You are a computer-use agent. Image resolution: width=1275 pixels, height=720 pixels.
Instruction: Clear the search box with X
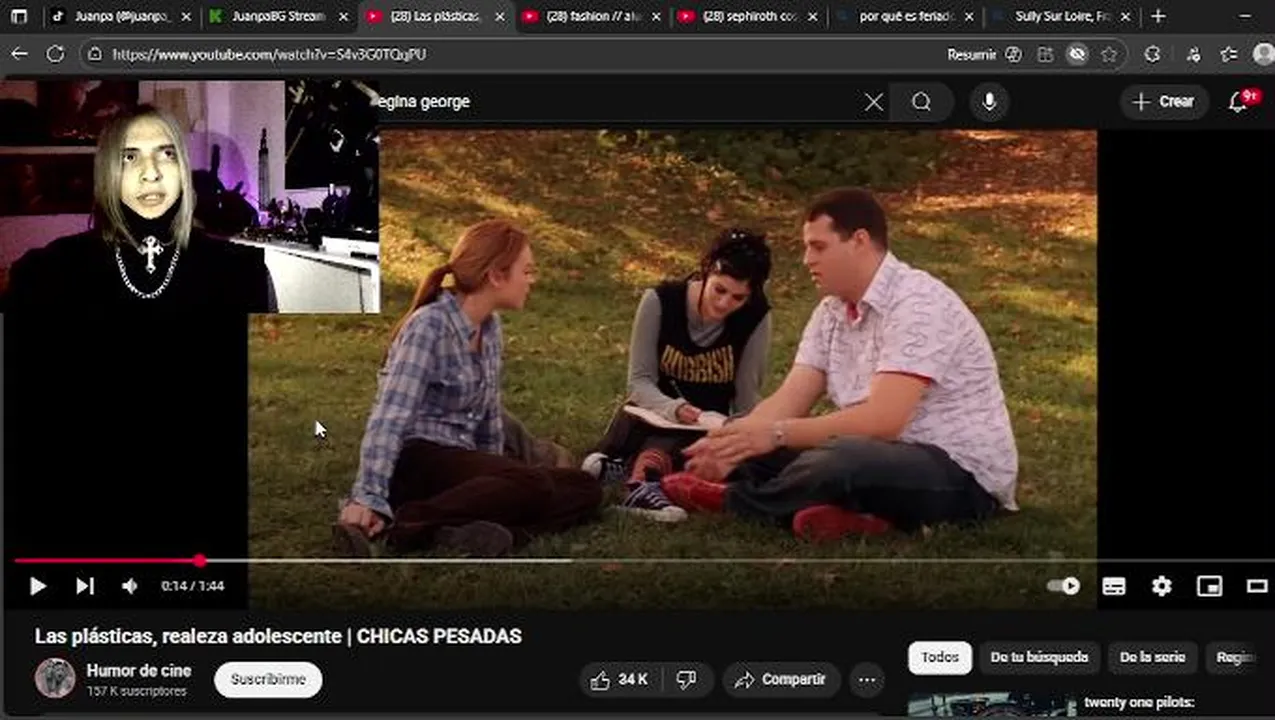[x=874, y=102]
